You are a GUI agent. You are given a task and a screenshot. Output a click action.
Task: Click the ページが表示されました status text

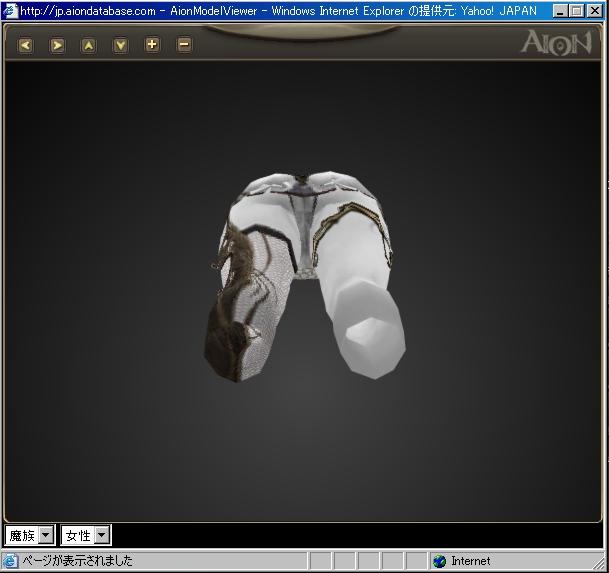[x=78, y=561]
